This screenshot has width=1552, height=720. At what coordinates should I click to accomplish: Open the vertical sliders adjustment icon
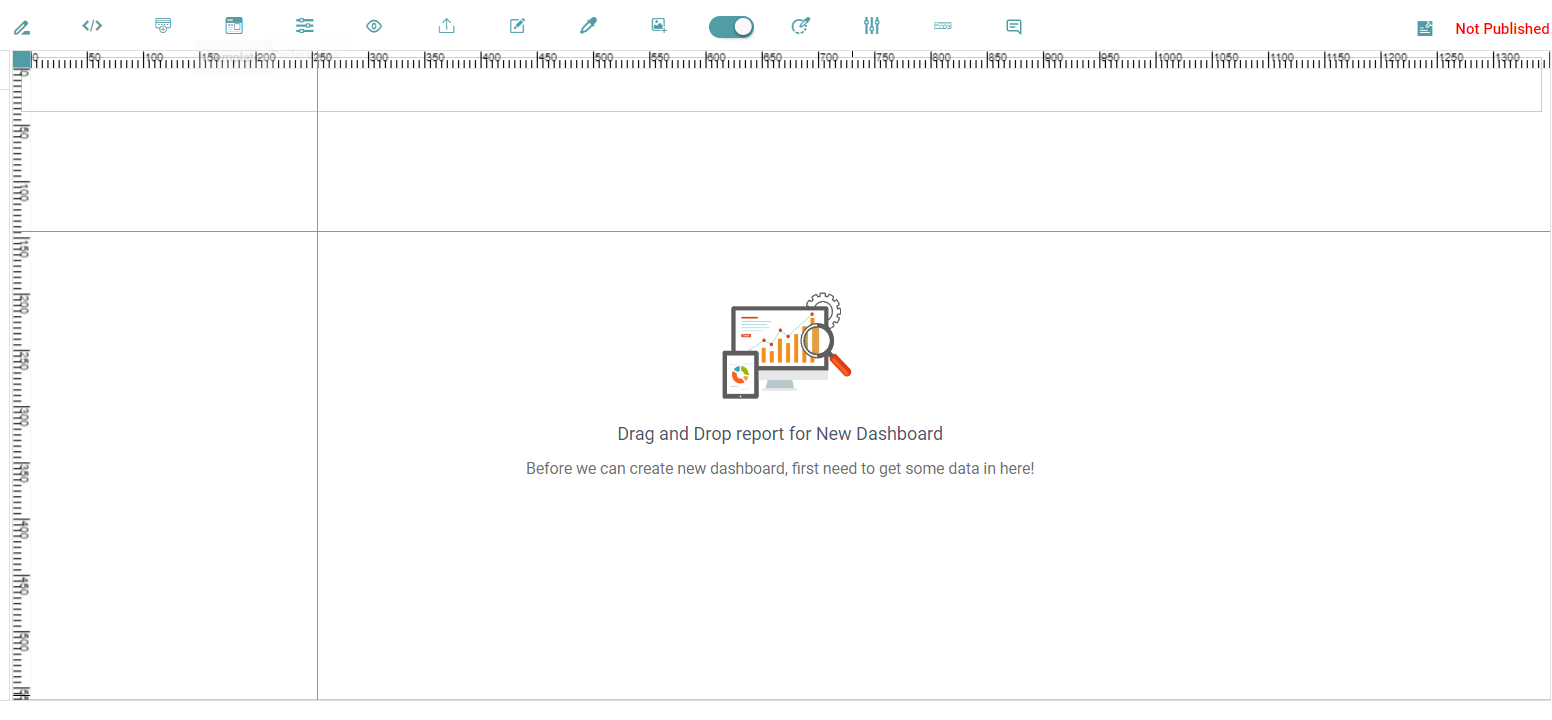[x=872, y=26]
